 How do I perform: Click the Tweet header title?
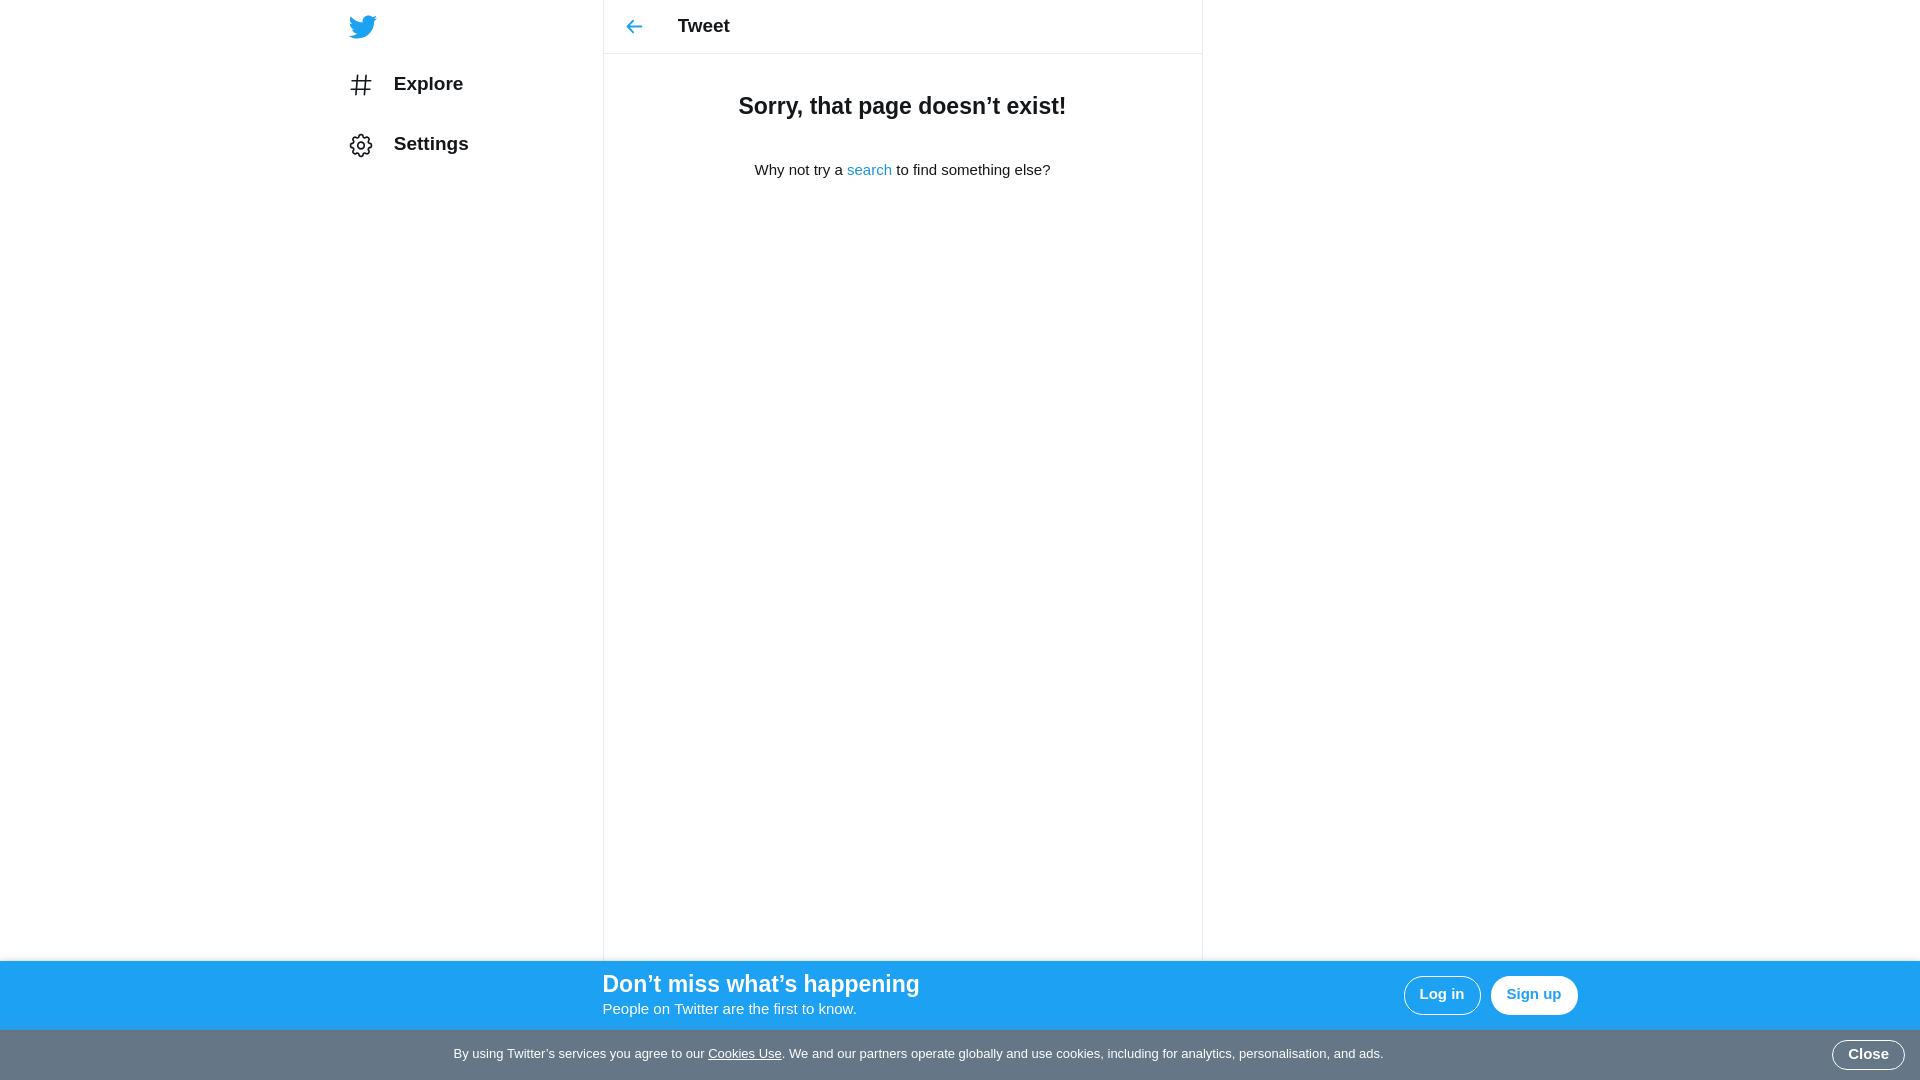tap(703, 26)
